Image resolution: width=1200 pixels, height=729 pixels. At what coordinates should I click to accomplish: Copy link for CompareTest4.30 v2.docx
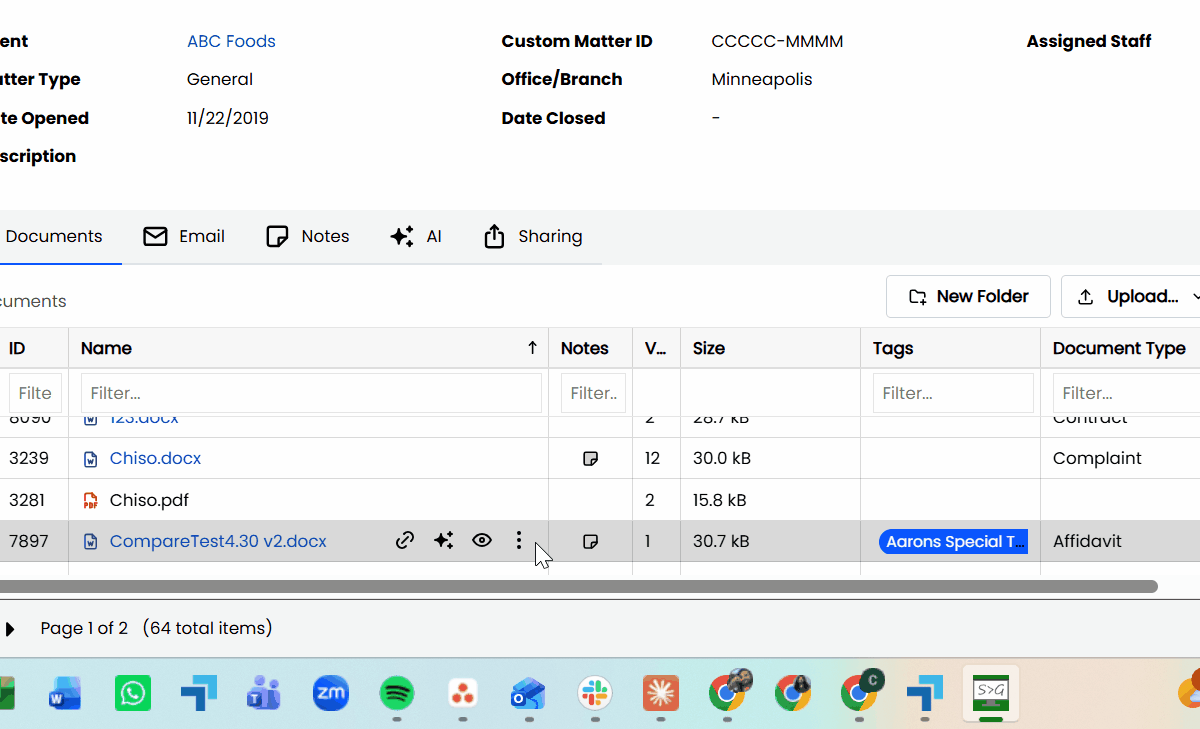(x=405, y=541)
